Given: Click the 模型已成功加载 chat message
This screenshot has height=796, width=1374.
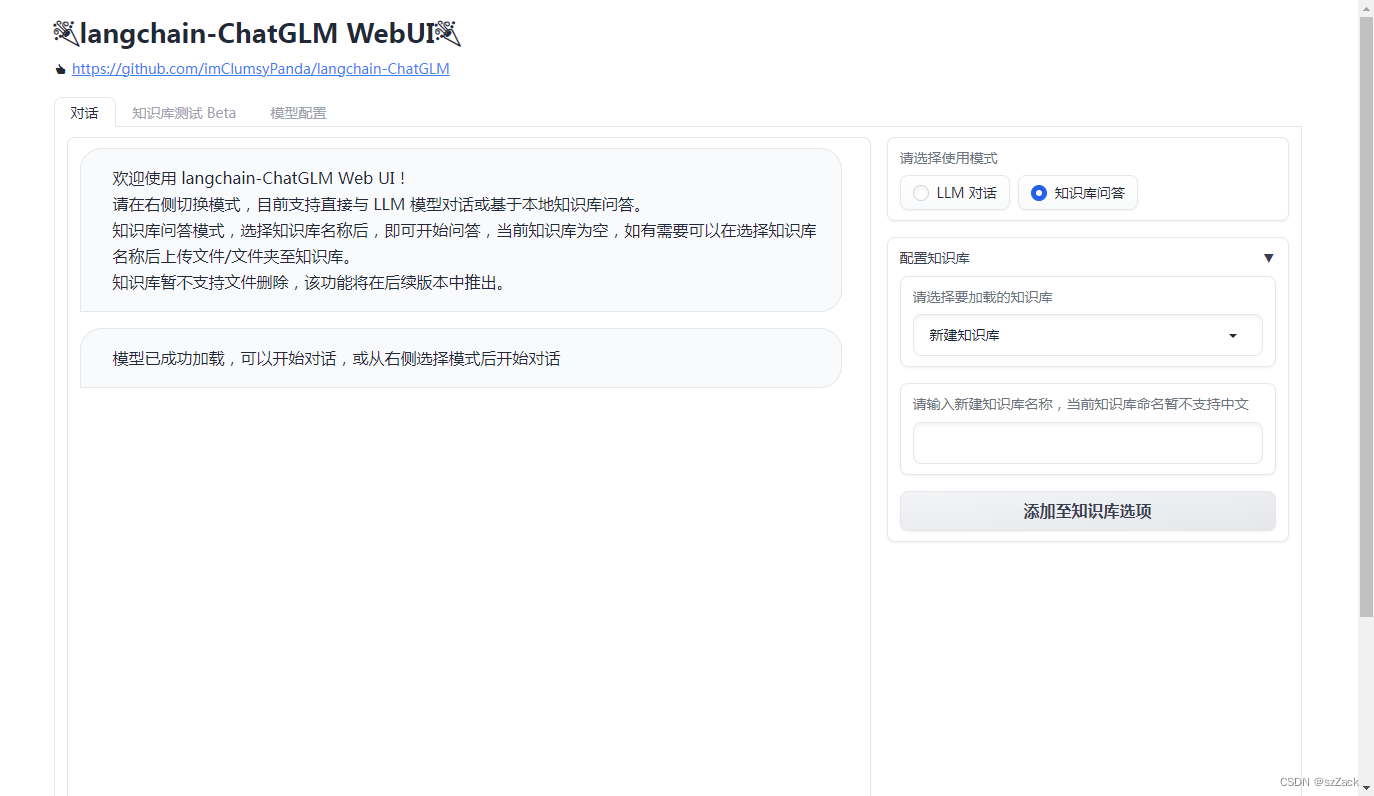Looking at the screenshot, I should (460, 358).
